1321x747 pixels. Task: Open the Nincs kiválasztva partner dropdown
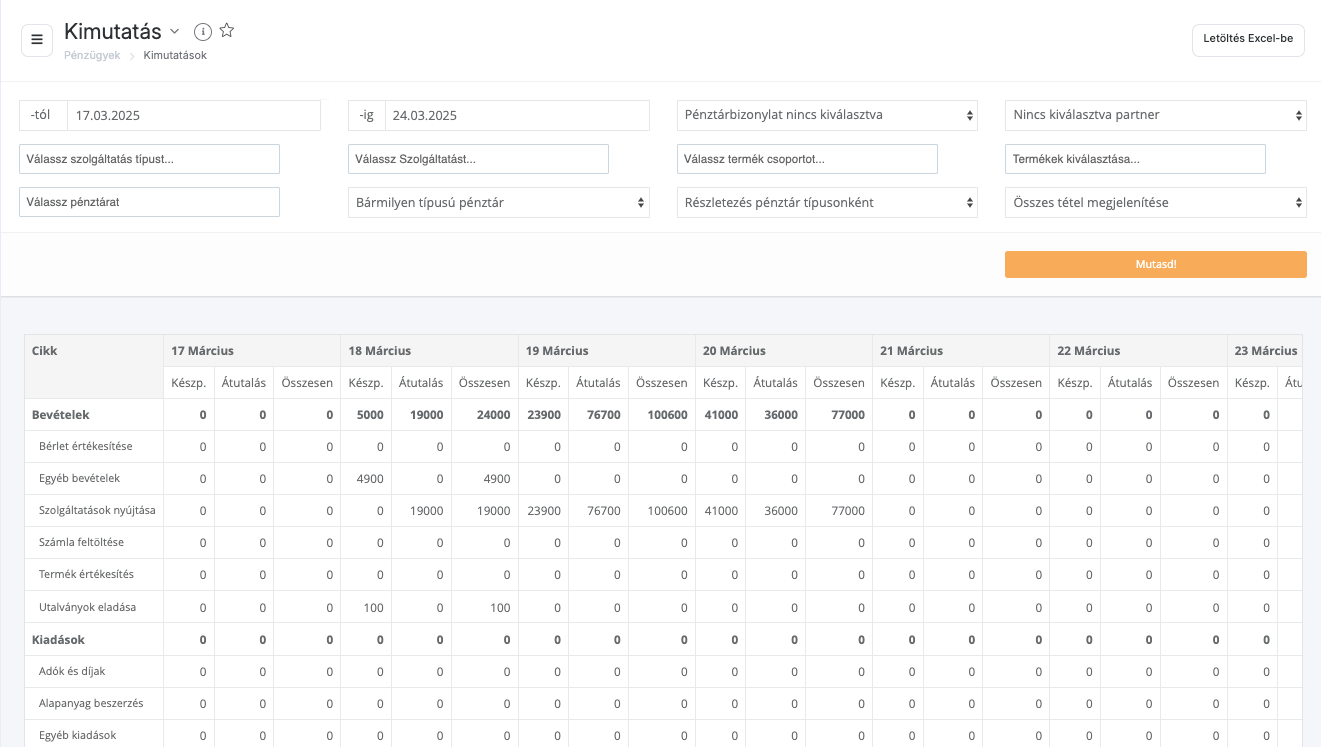click(x=1155, y=116)
